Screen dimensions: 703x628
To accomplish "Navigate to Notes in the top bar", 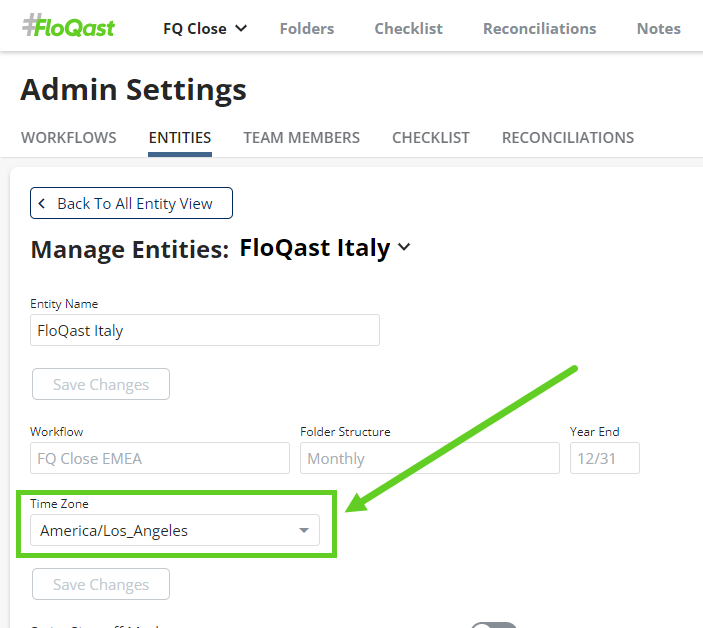I will click(658, 29).
